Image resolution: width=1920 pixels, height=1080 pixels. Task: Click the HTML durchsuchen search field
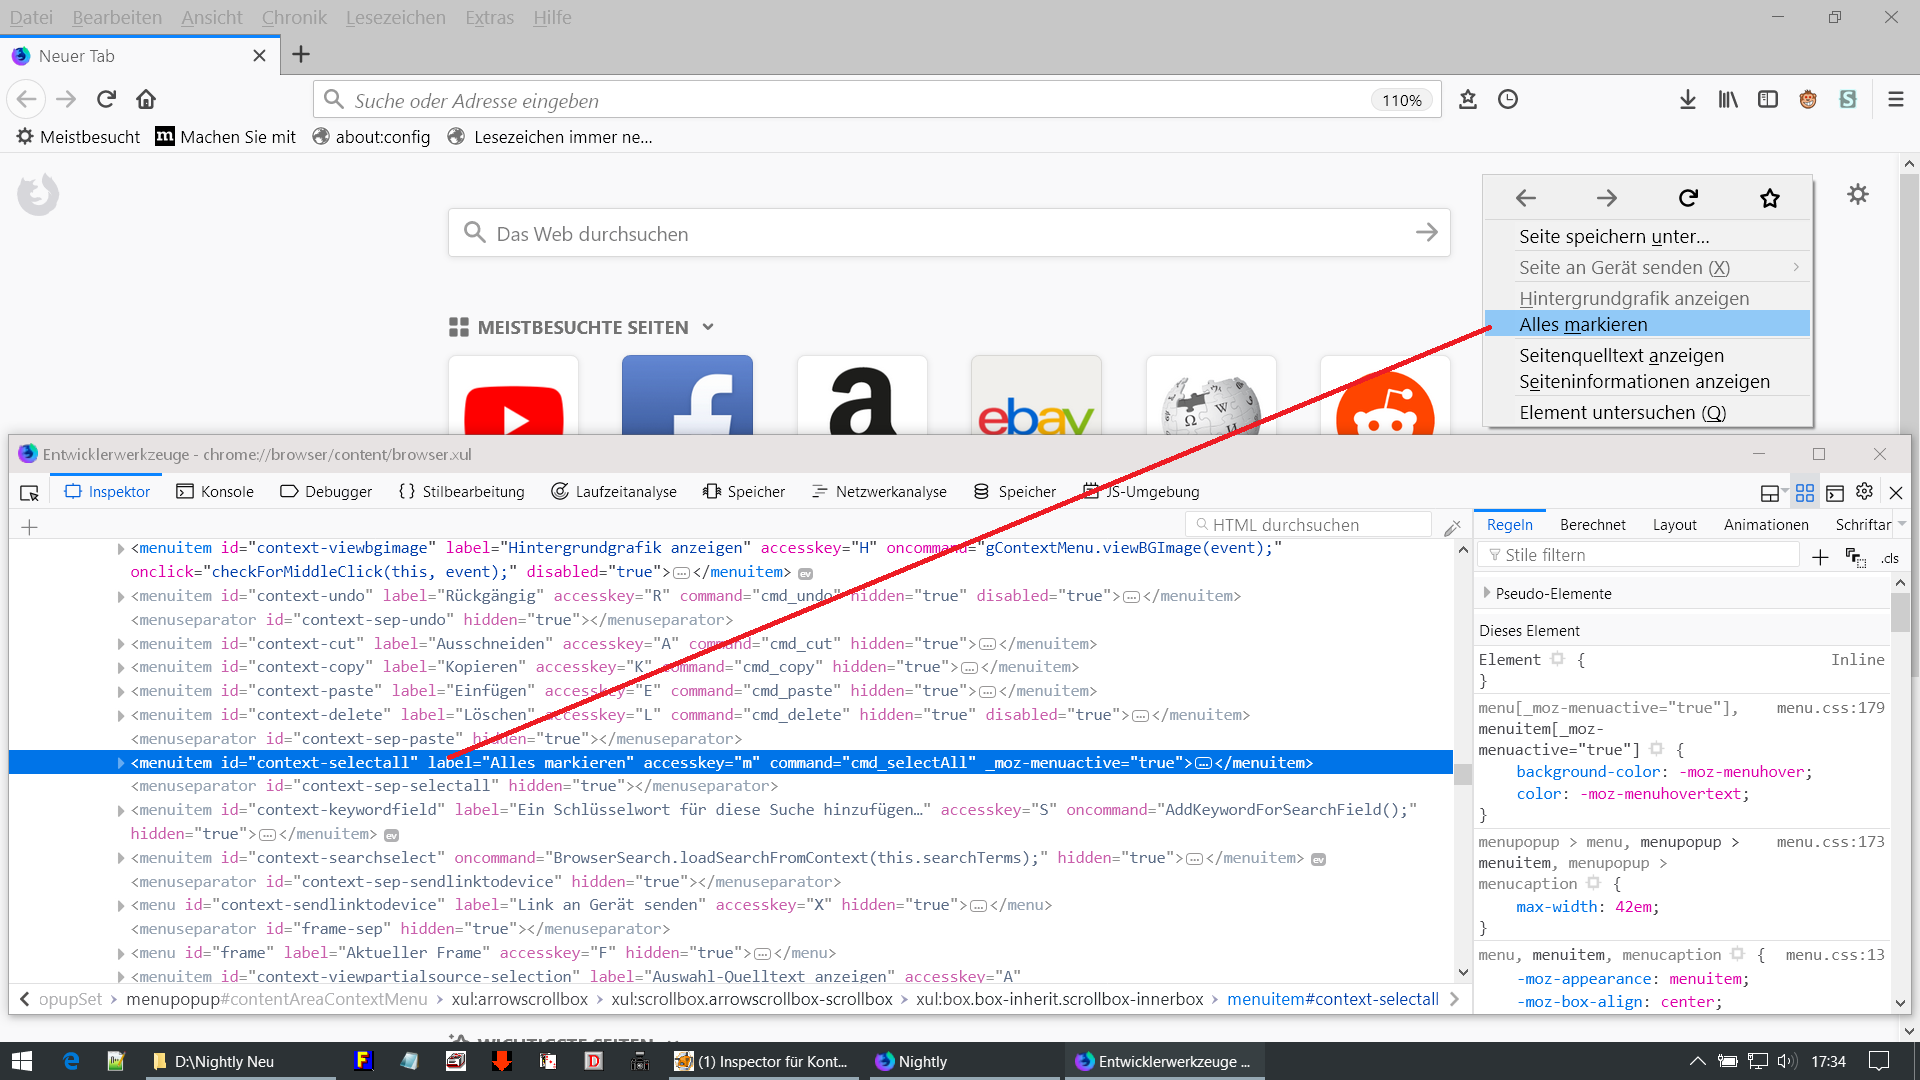tap(1310, 525)
